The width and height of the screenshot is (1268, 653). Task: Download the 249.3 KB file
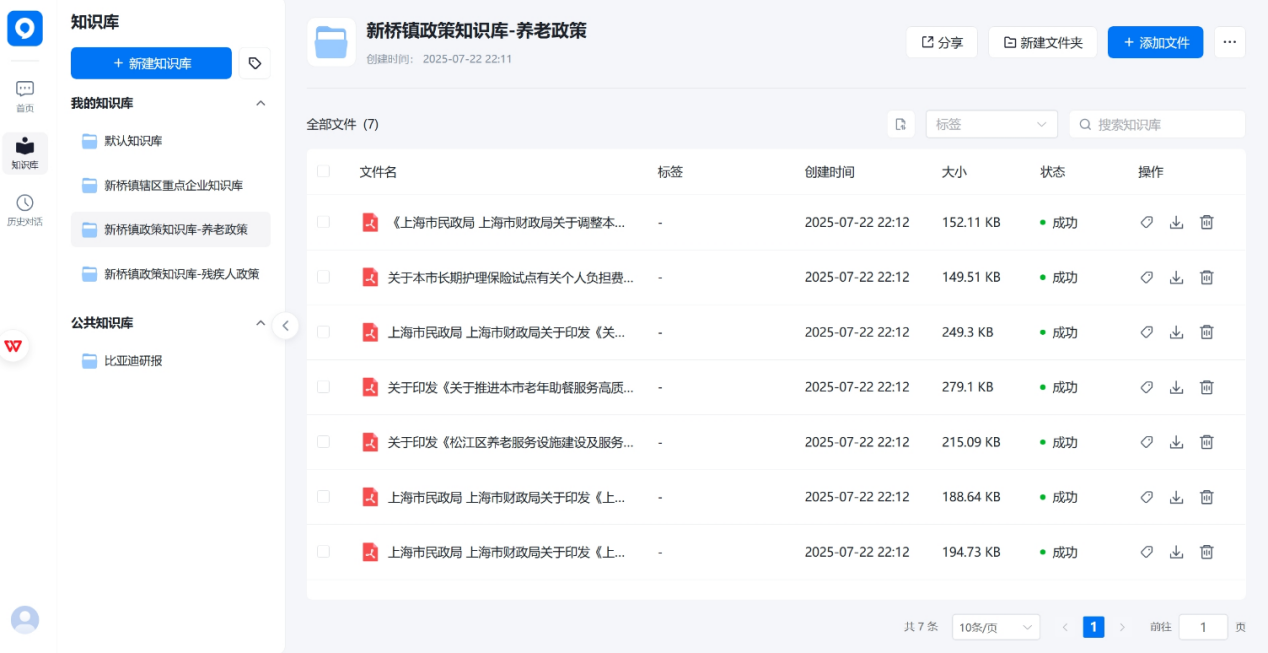pos(1176,332)
